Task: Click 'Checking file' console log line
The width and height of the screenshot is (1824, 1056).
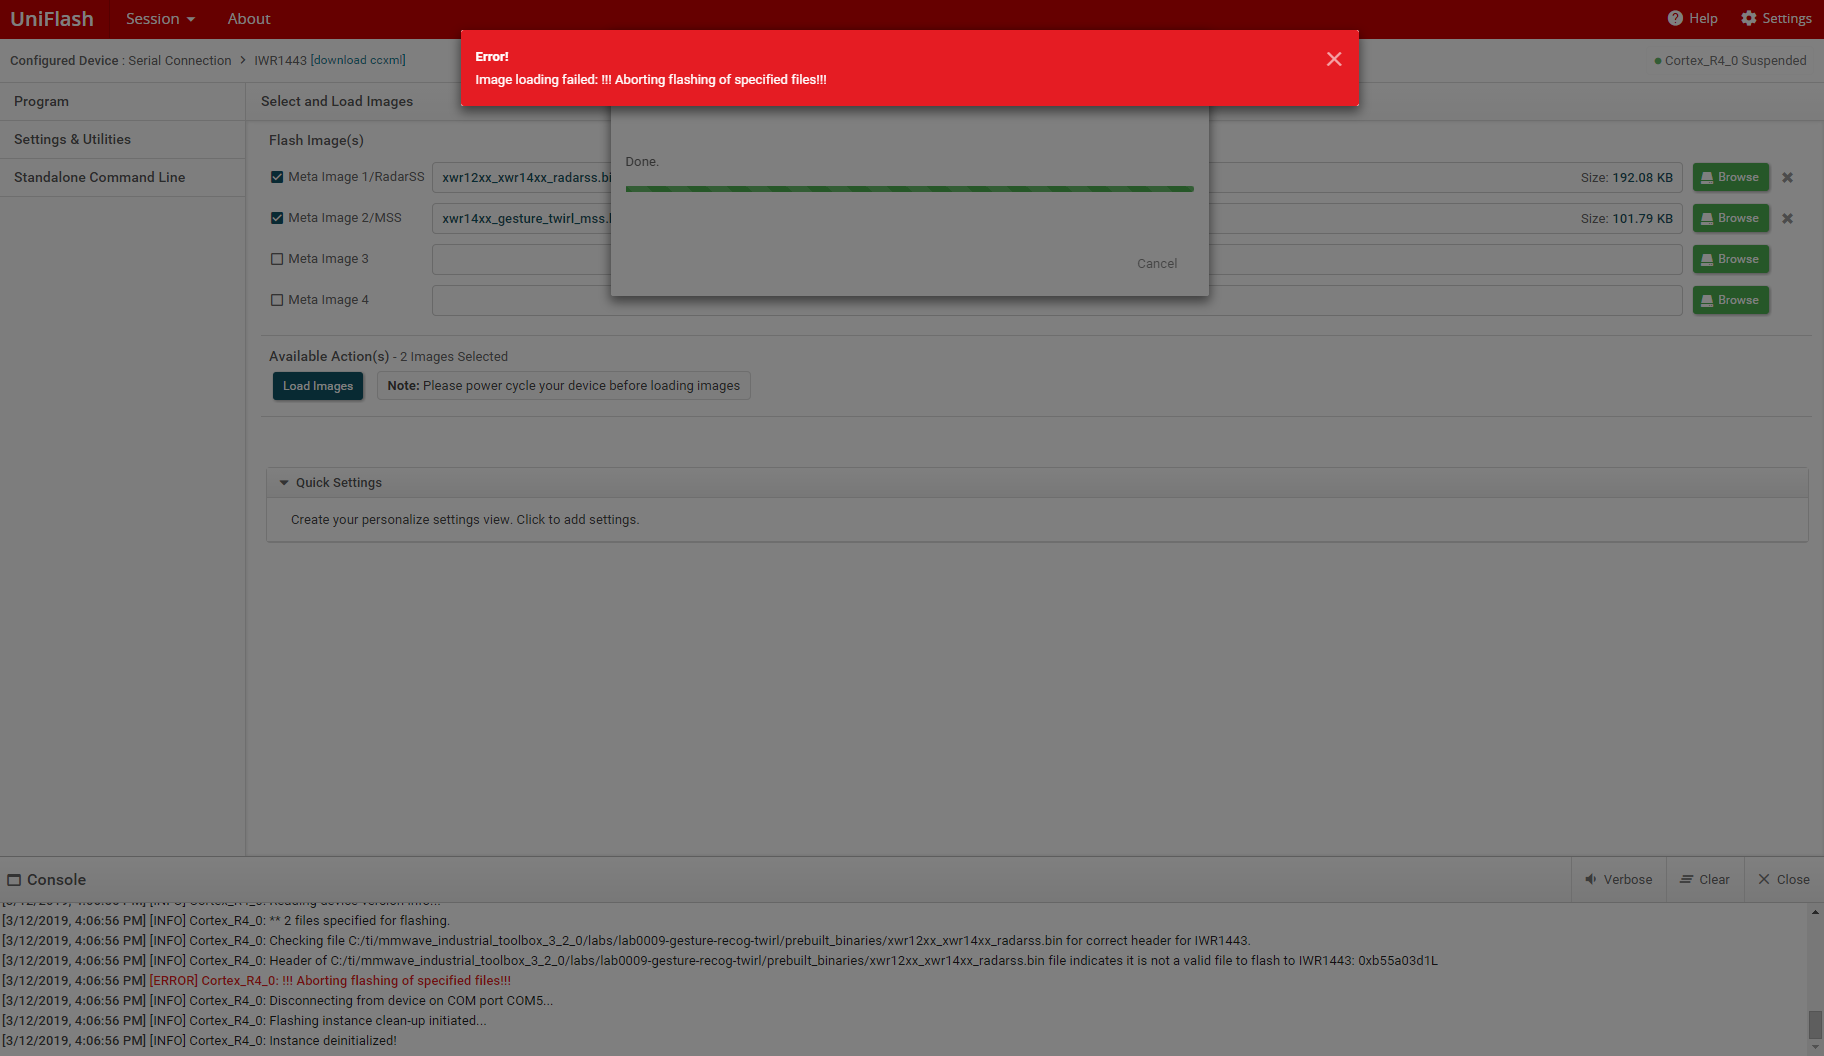Action: click(627, 941)
